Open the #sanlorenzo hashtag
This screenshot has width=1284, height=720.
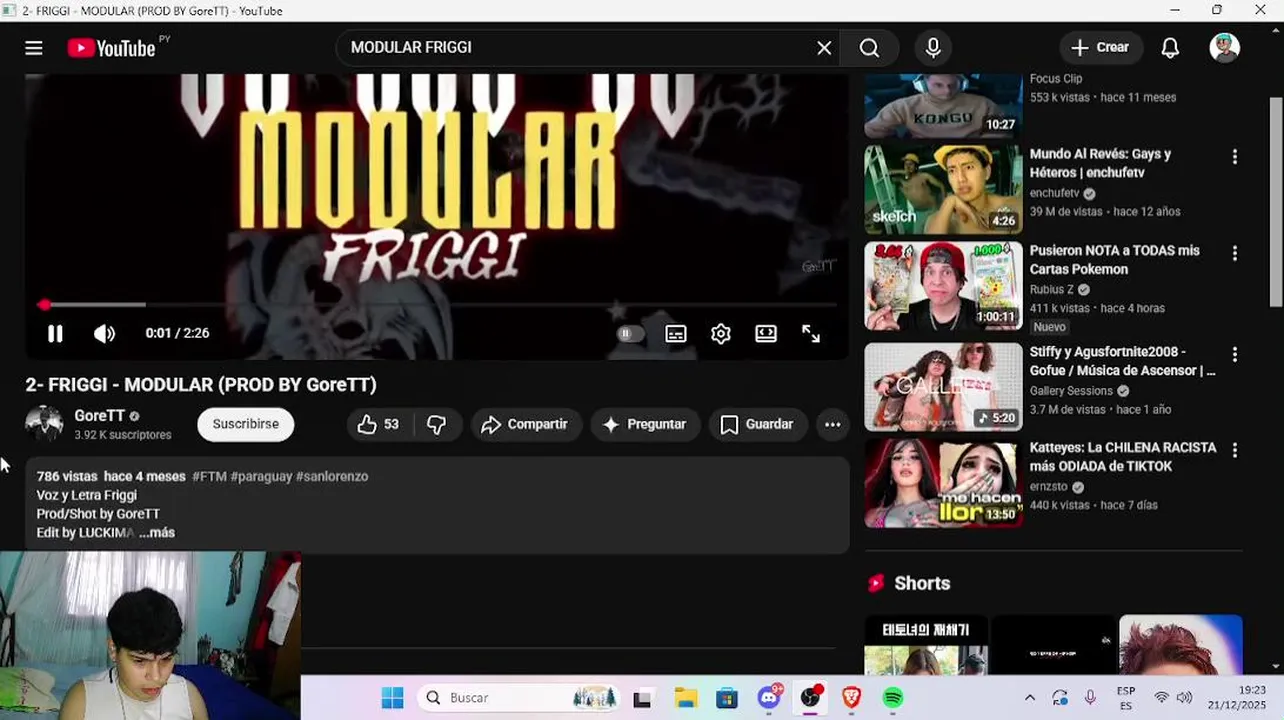pos(332,476)
